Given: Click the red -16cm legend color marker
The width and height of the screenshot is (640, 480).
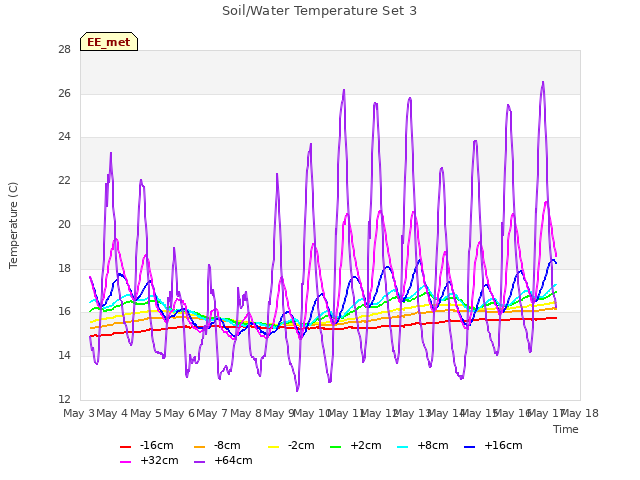Looking at the screenshot, I should point(125,447).
